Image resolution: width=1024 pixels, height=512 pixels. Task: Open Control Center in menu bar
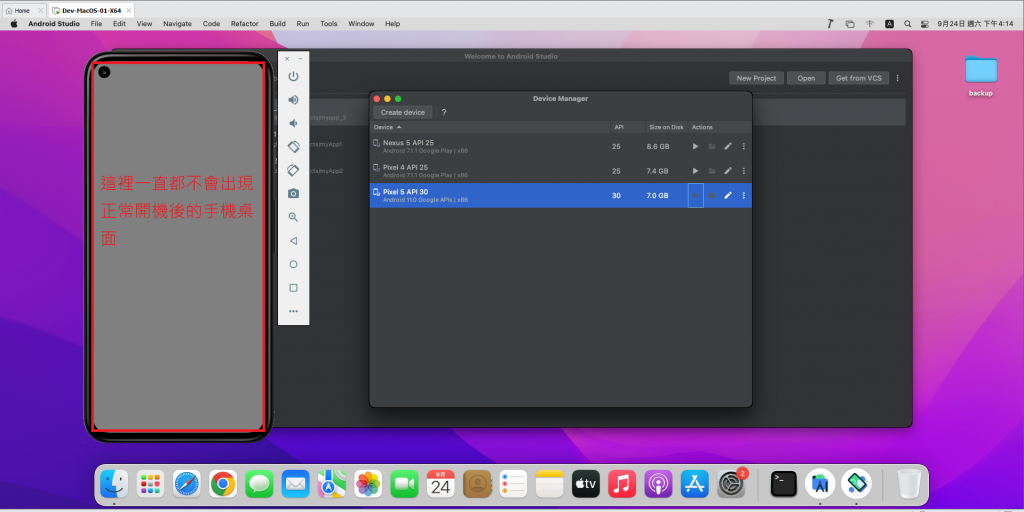click(925, 24)
